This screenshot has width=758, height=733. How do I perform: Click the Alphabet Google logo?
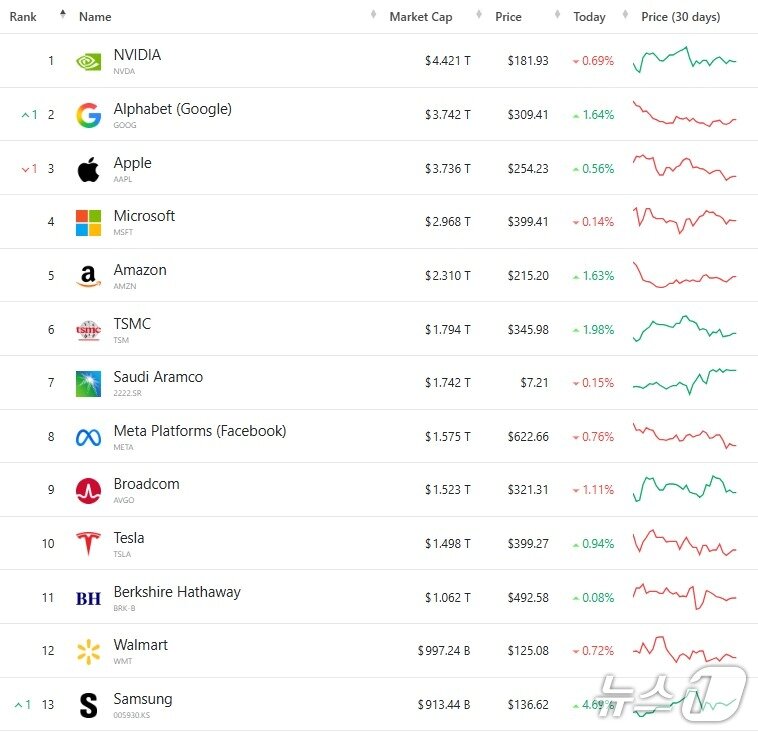click(88, 116)
